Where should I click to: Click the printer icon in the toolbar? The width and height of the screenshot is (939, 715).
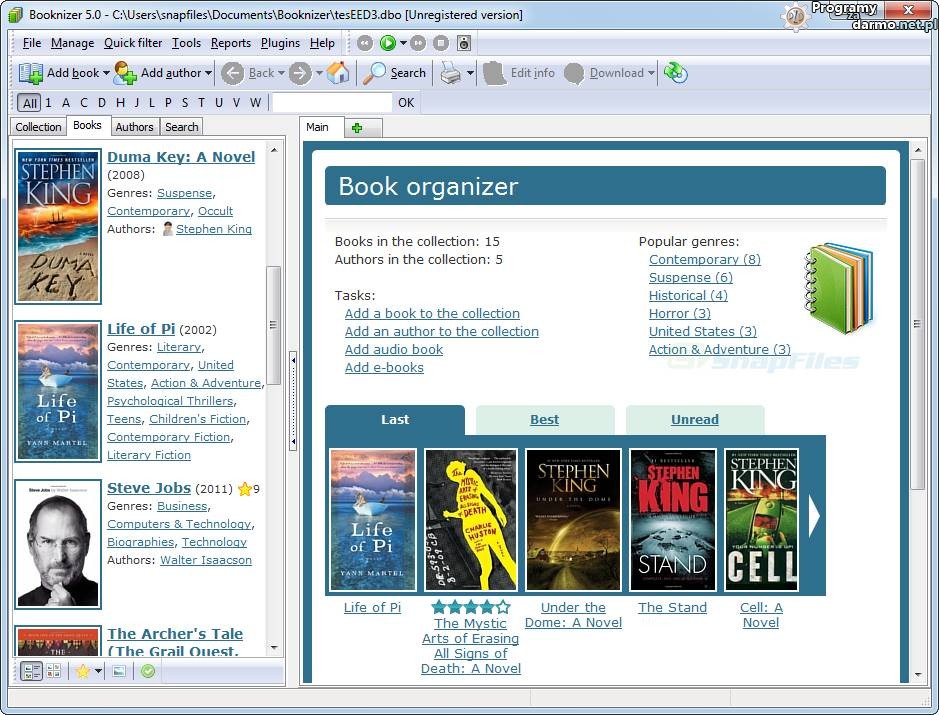click(x=451, y=73)
